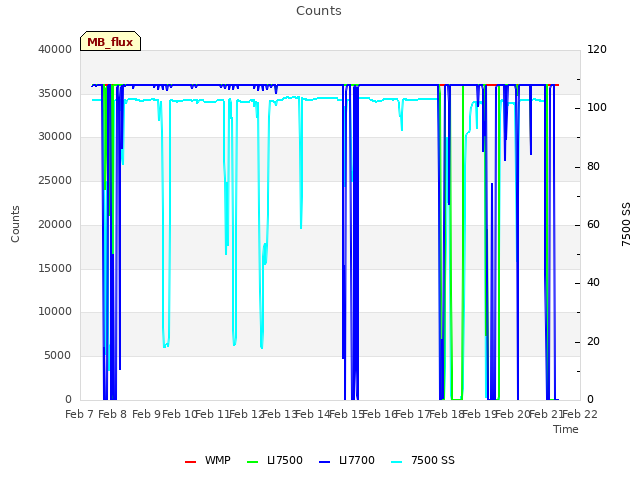
Task: Click the right 7500 SS axis label
Action: pos(626,224)
